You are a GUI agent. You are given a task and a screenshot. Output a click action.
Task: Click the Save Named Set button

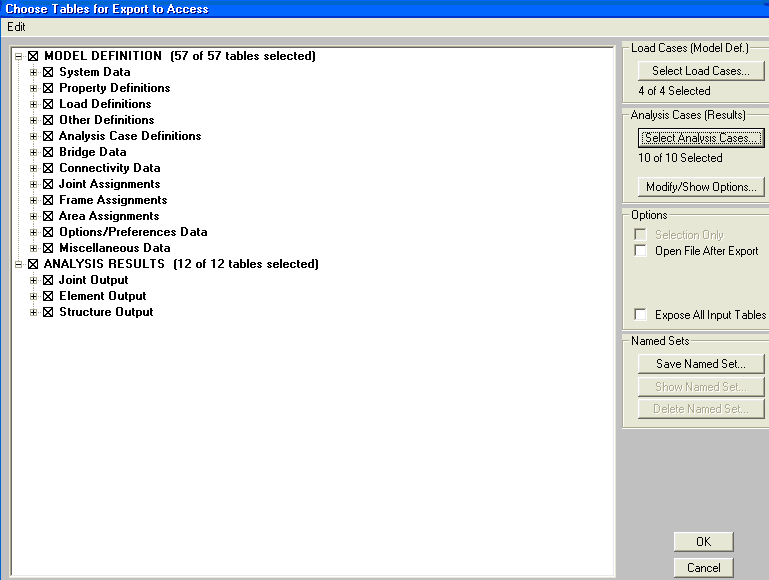[701, 364]
